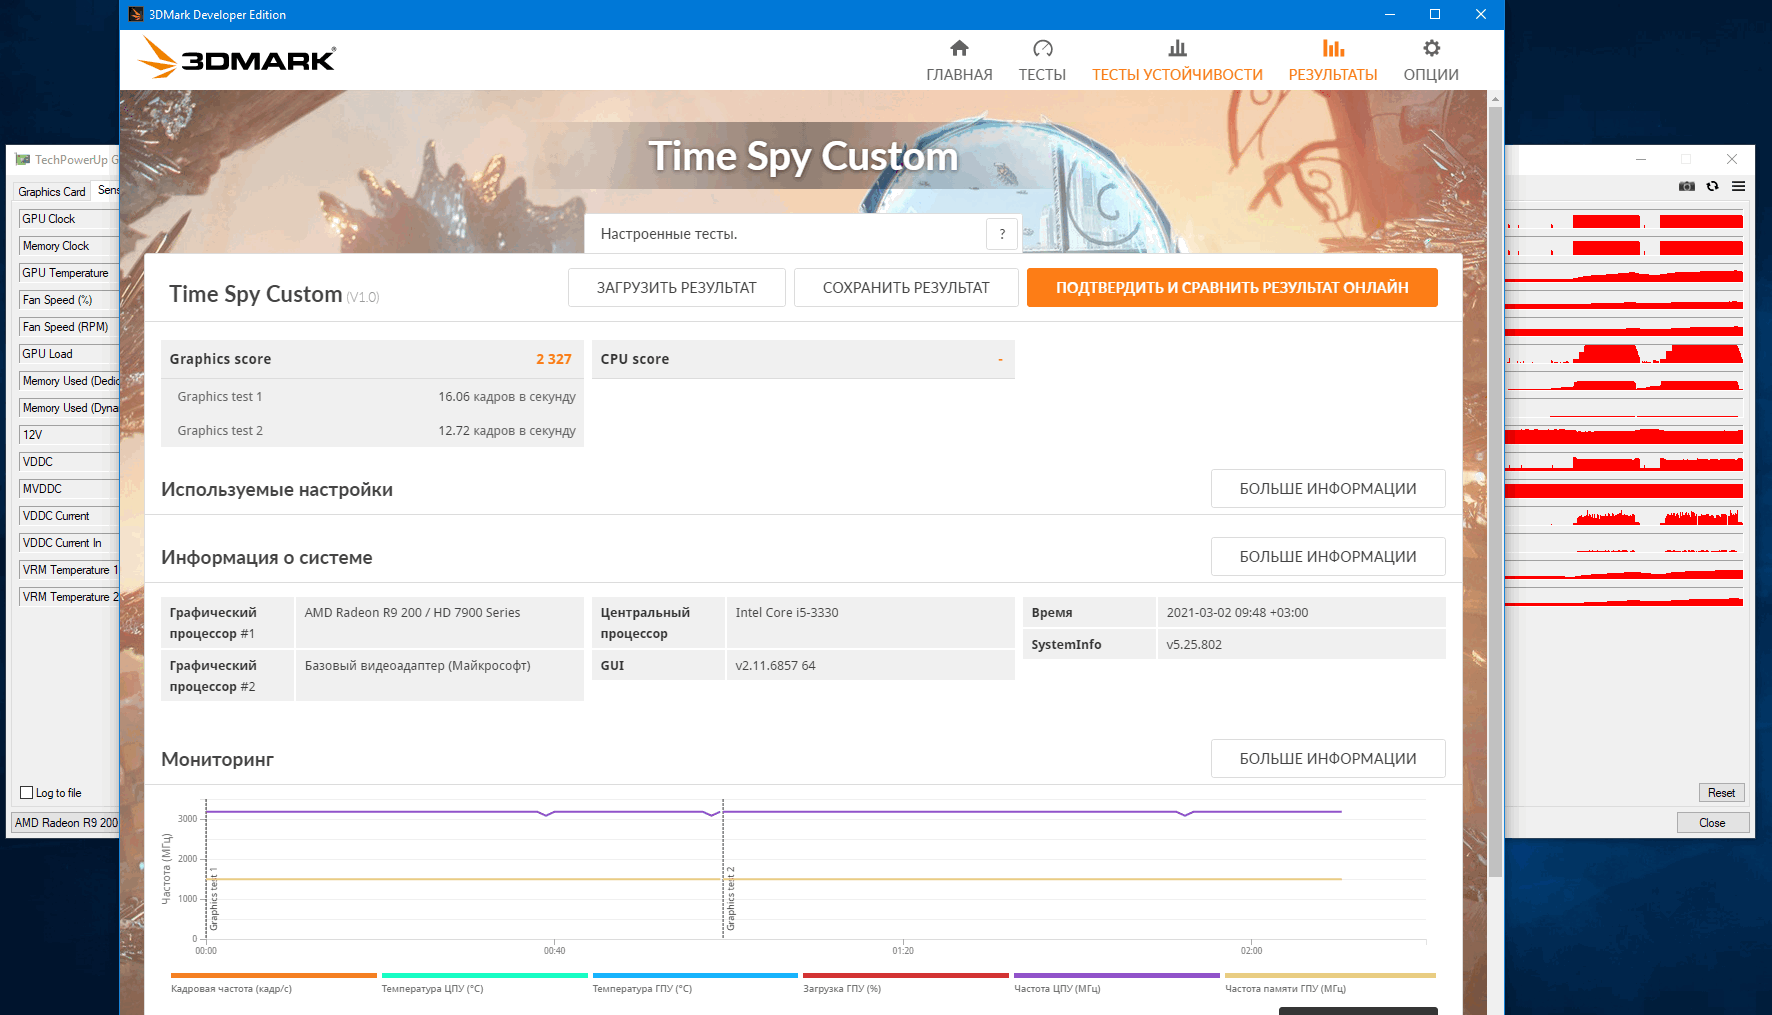
Task: Click the question mark help button
Action: (x=1002, y=234)
